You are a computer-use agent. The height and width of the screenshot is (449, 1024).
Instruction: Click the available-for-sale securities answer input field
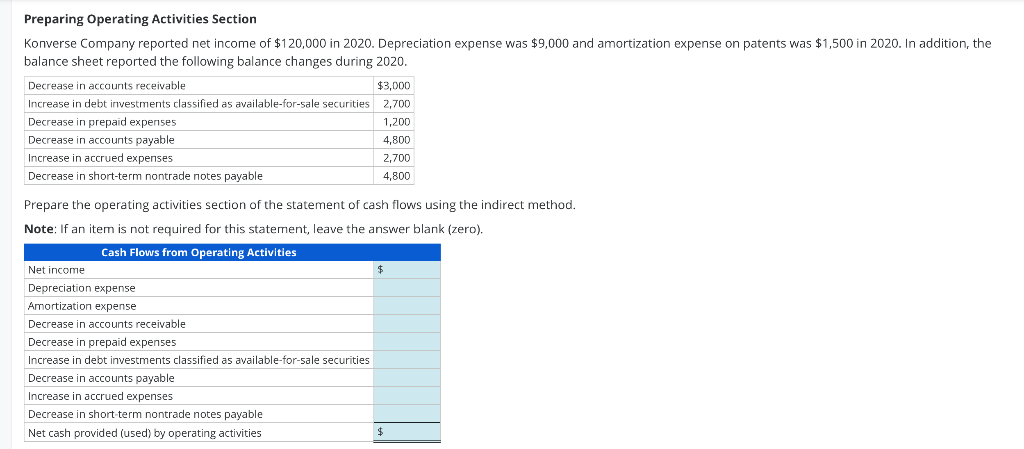(407, 360)
